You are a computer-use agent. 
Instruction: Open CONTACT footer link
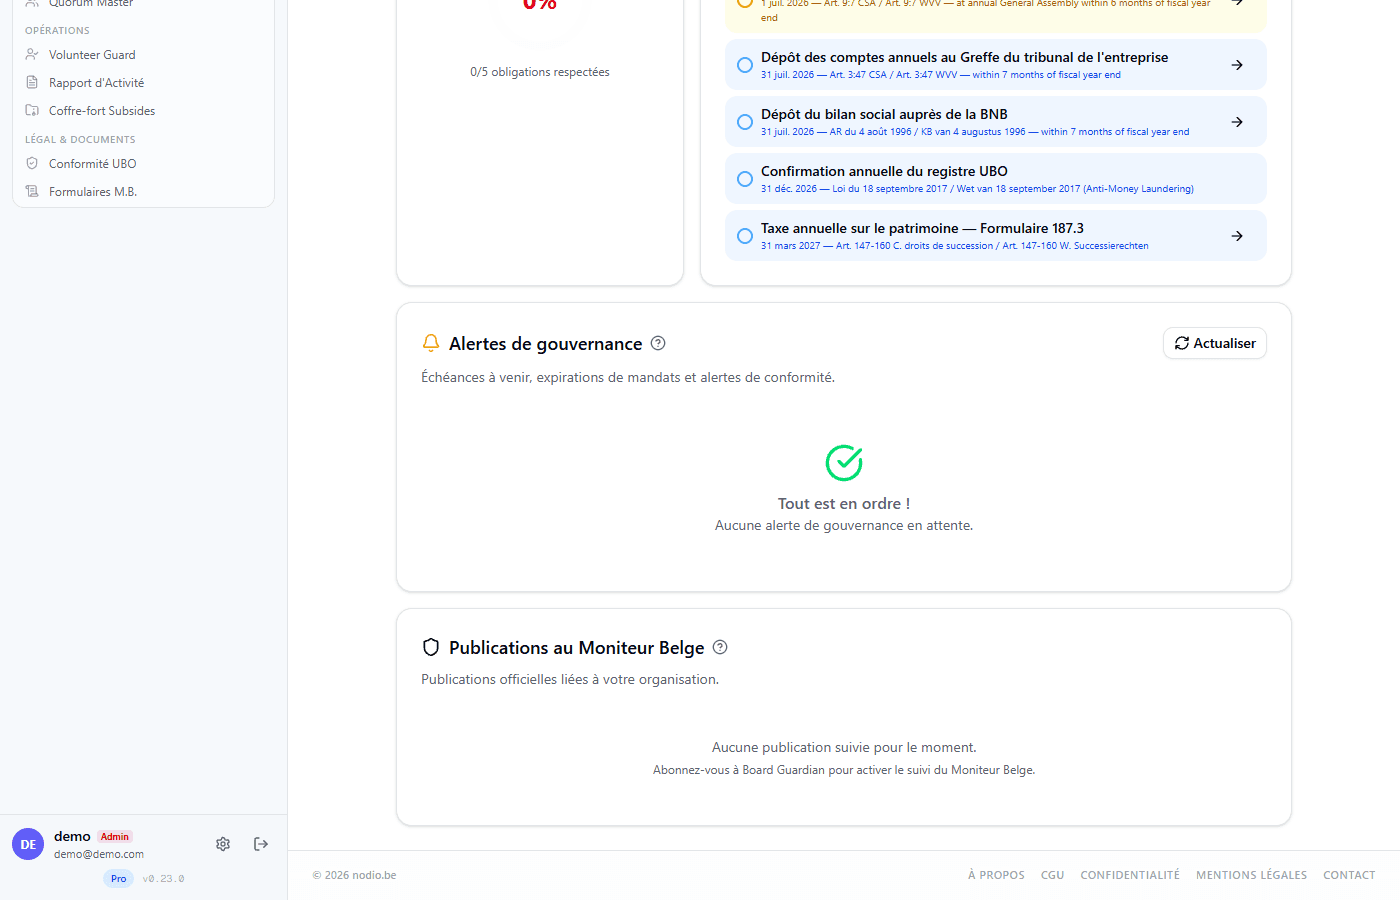[1349, 875]
